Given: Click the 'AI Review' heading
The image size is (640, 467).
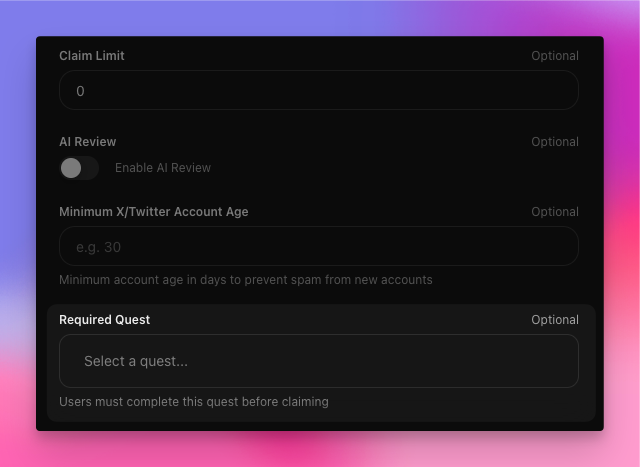Looking at the screenshot, I should [x=88, y=142].
